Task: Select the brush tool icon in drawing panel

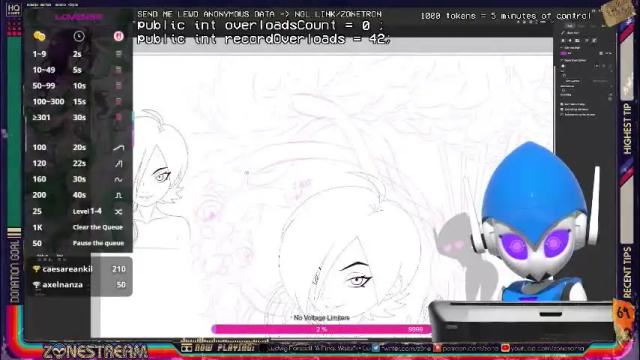Action: 564,33
